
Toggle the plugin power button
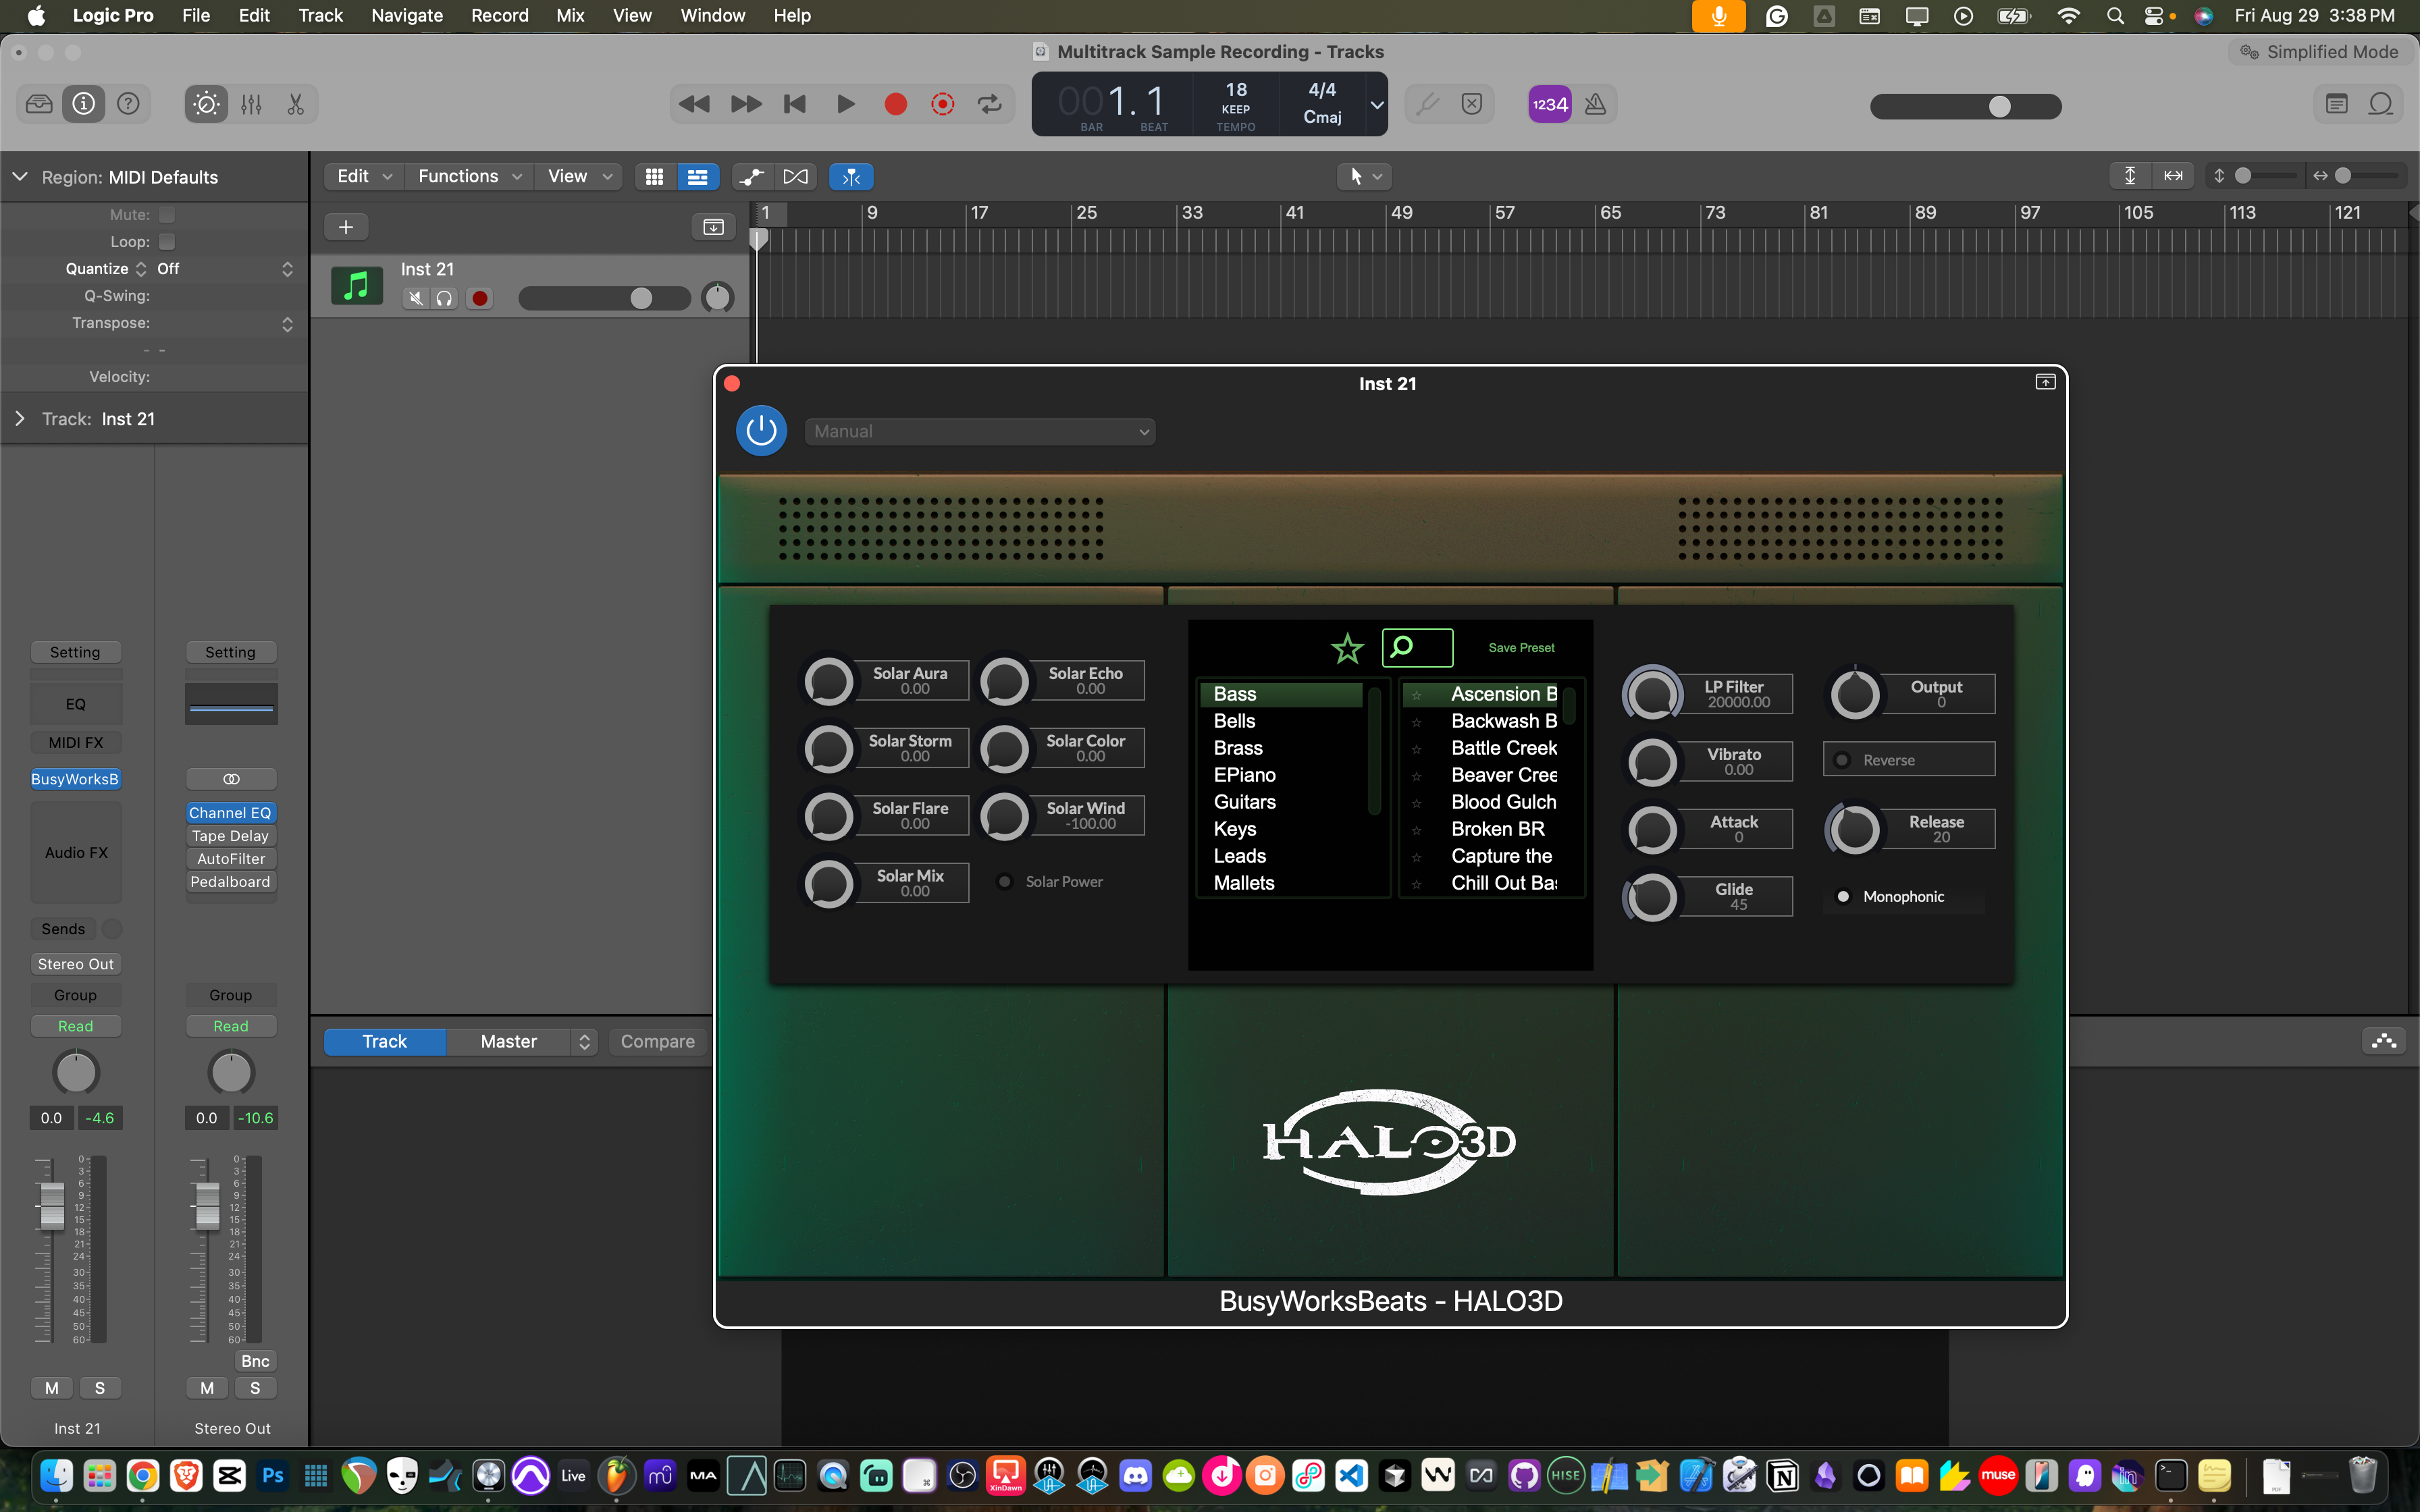761,431
